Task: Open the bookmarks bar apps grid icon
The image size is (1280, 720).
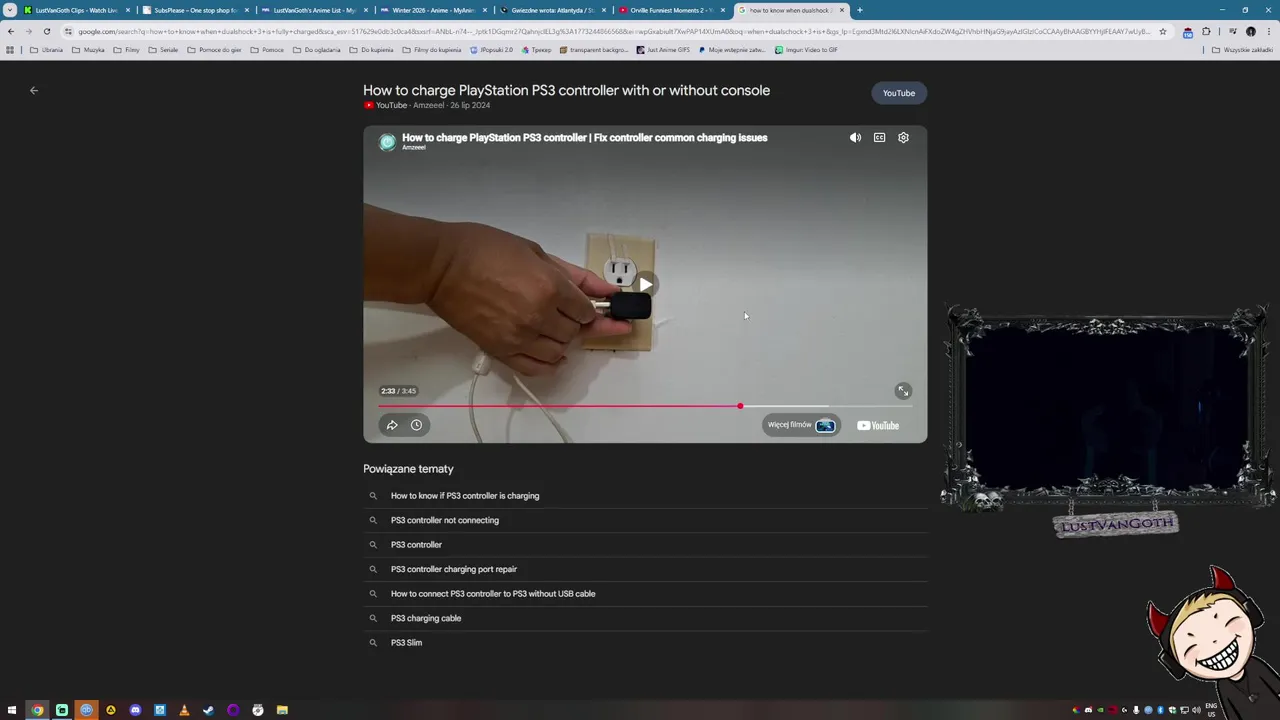Action: (x=10, y=49)
